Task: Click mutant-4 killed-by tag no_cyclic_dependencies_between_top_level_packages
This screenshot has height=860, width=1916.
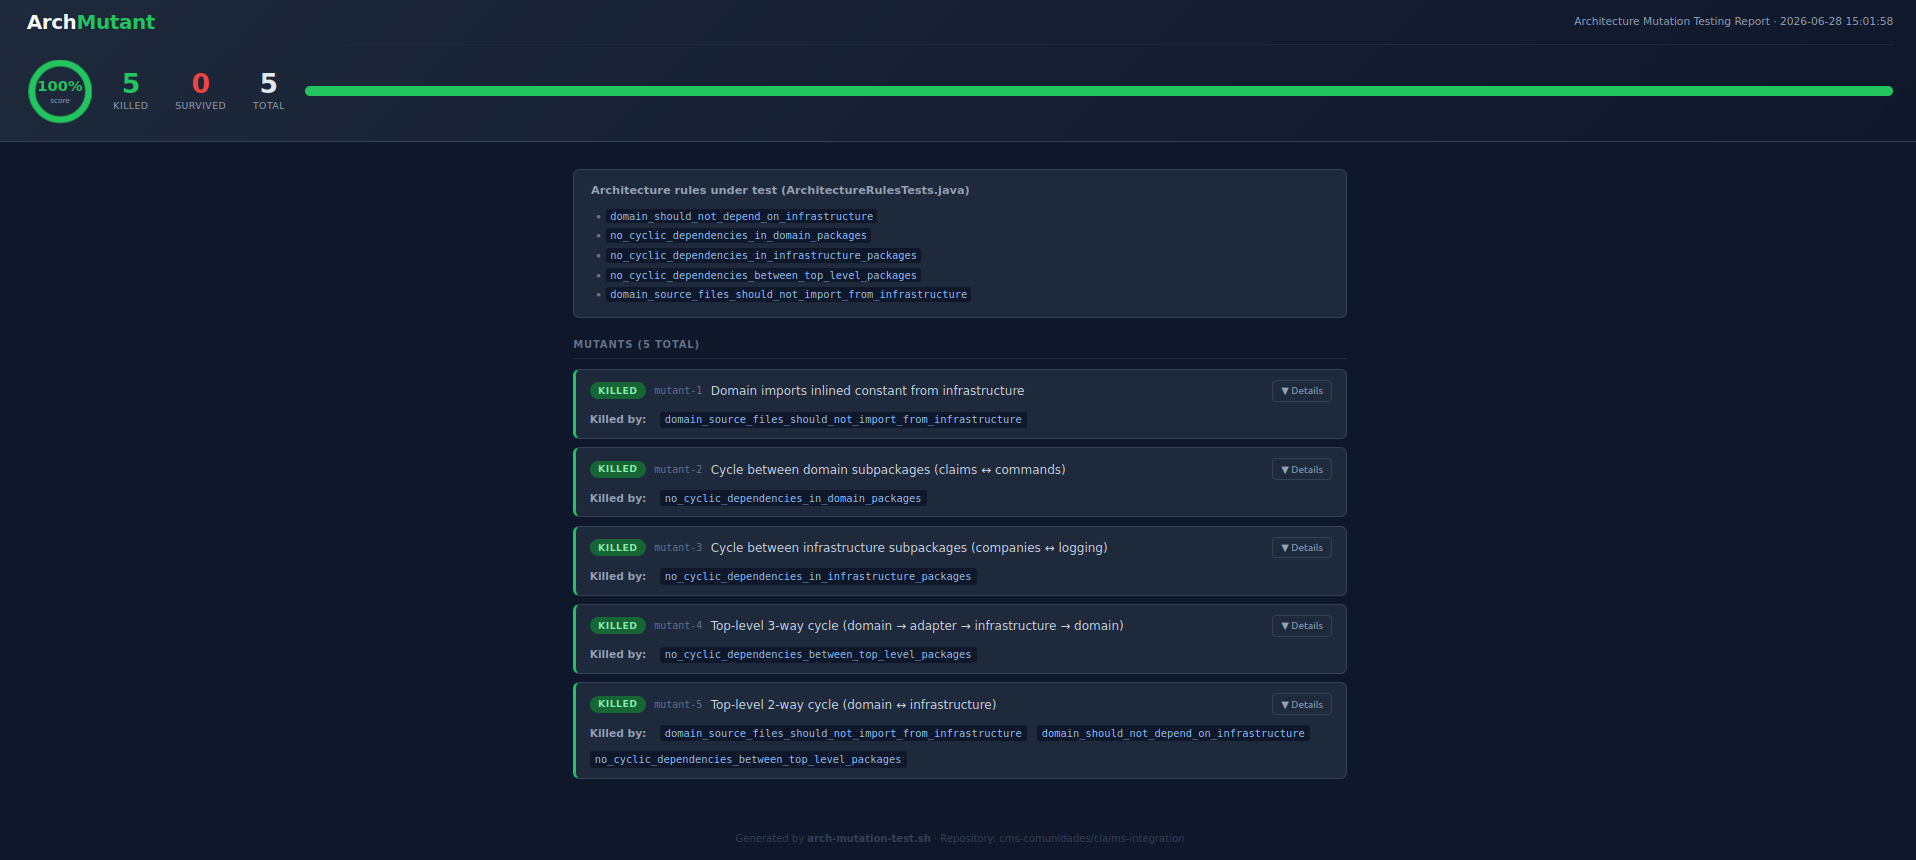Action: [x=818, y=655]
